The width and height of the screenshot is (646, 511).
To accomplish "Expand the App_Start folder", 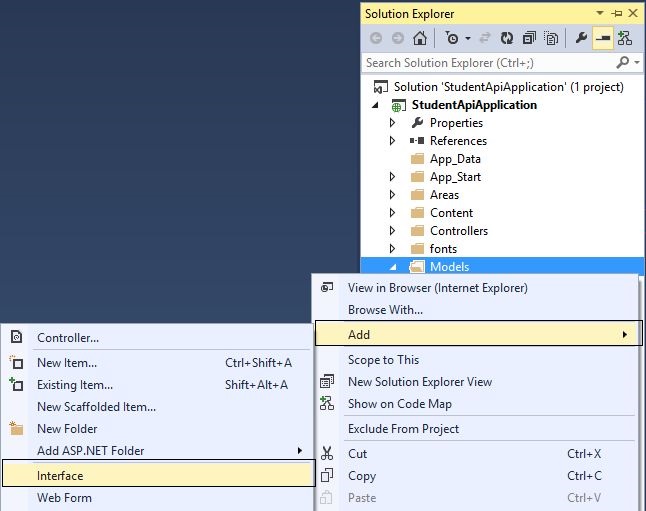I will click(x=392, y=177).
